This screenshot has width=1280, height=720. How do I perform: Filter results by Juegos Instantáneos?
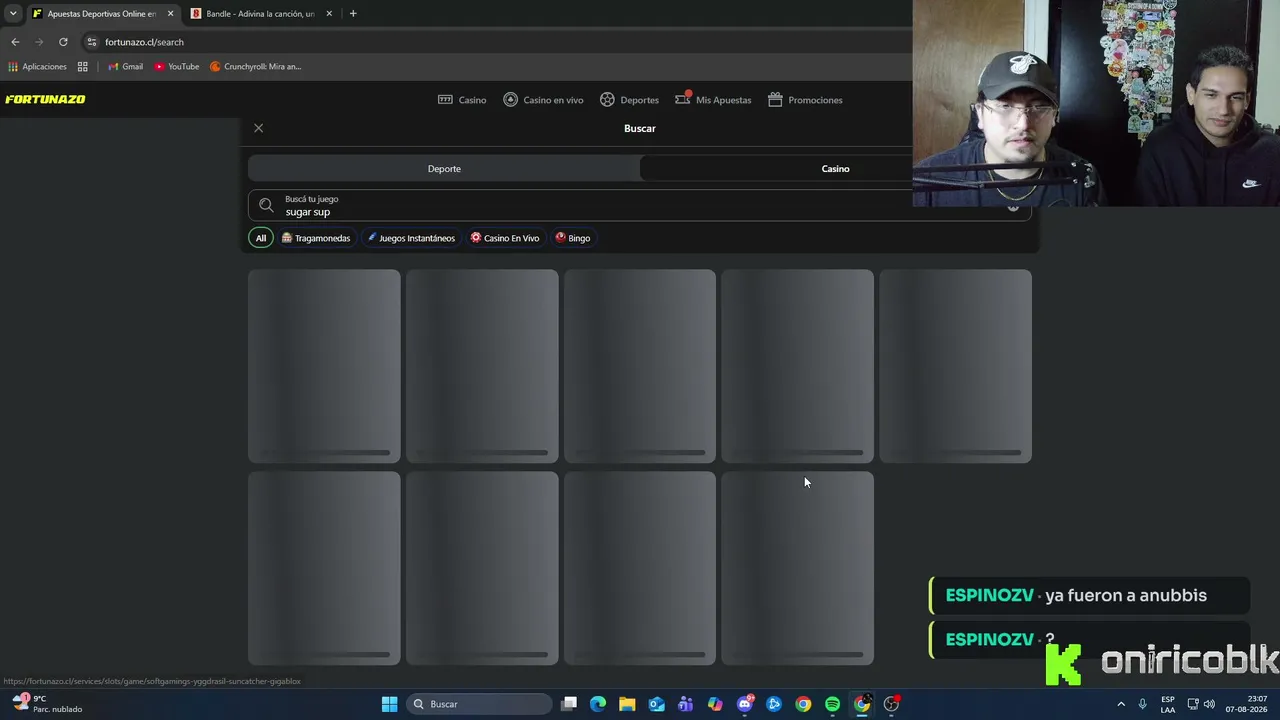click(411, 238)
